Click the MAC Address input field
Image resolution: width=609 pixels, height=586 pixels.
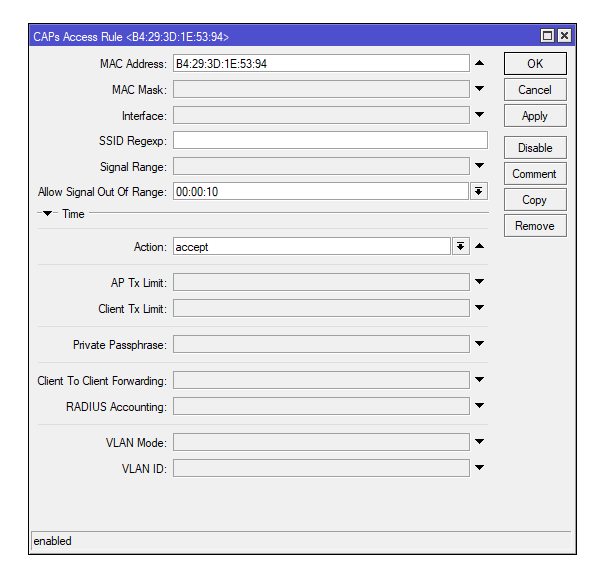321,63
